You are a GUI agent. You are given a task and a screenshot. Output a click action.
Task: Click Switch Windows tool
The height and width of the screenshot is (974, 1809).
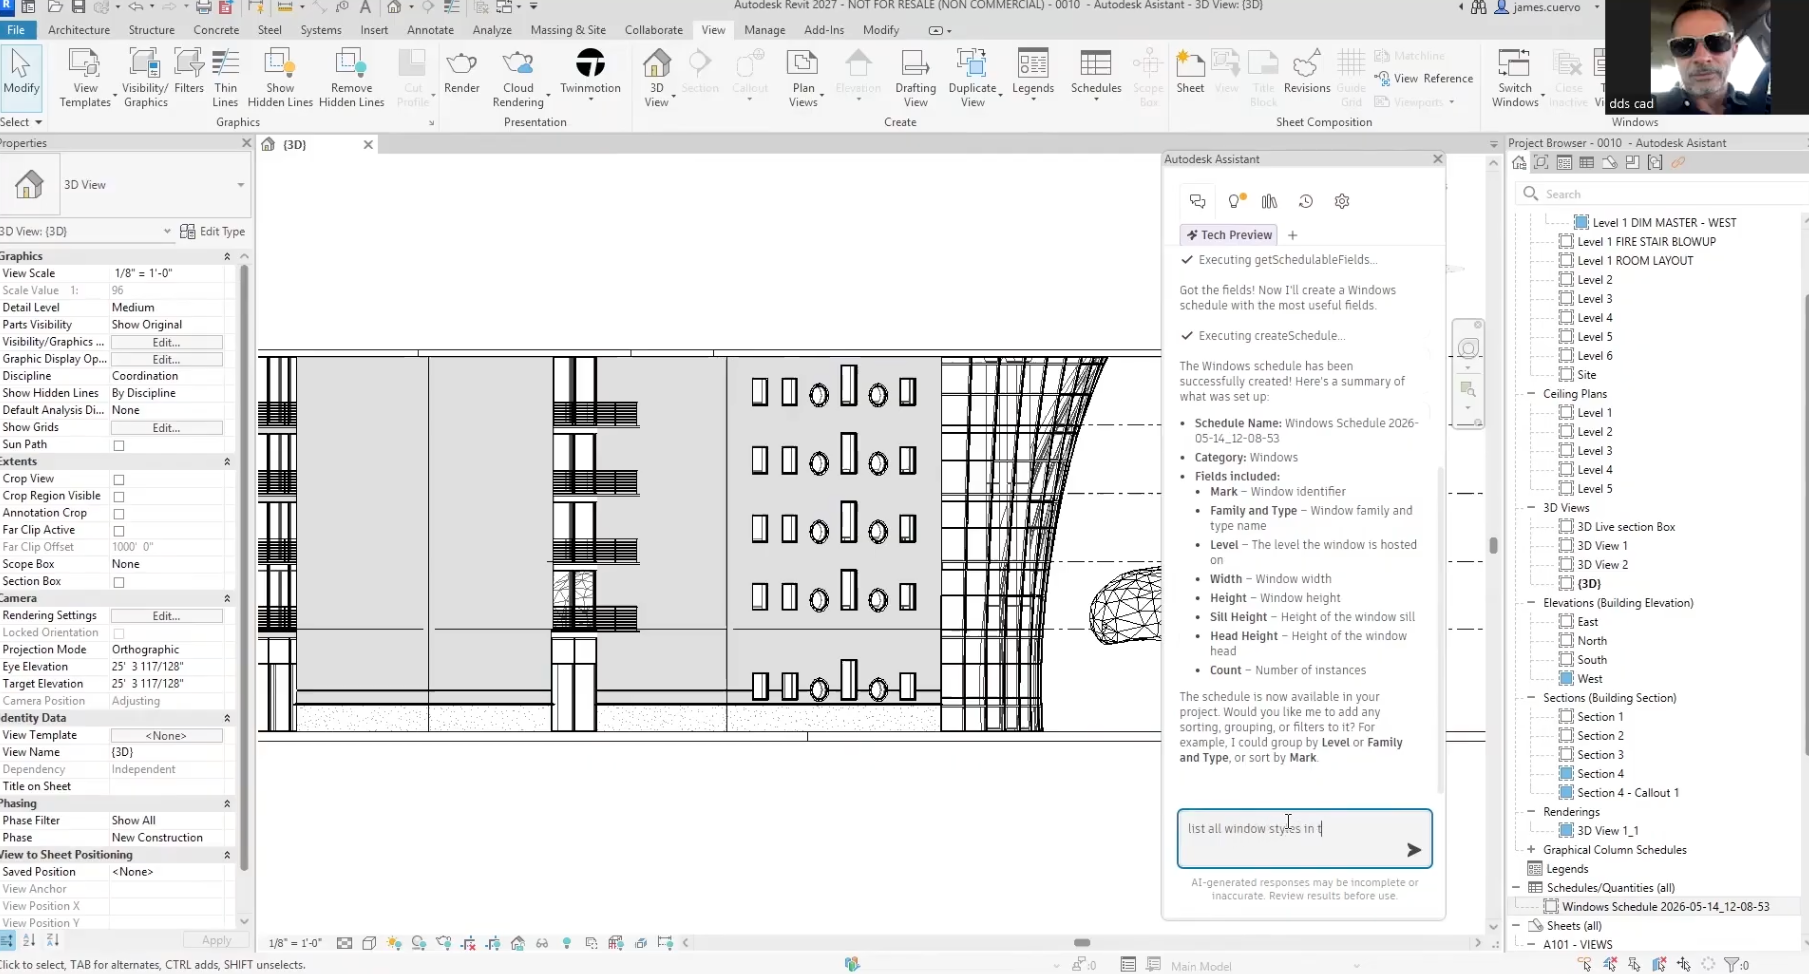coord(1515,77)
